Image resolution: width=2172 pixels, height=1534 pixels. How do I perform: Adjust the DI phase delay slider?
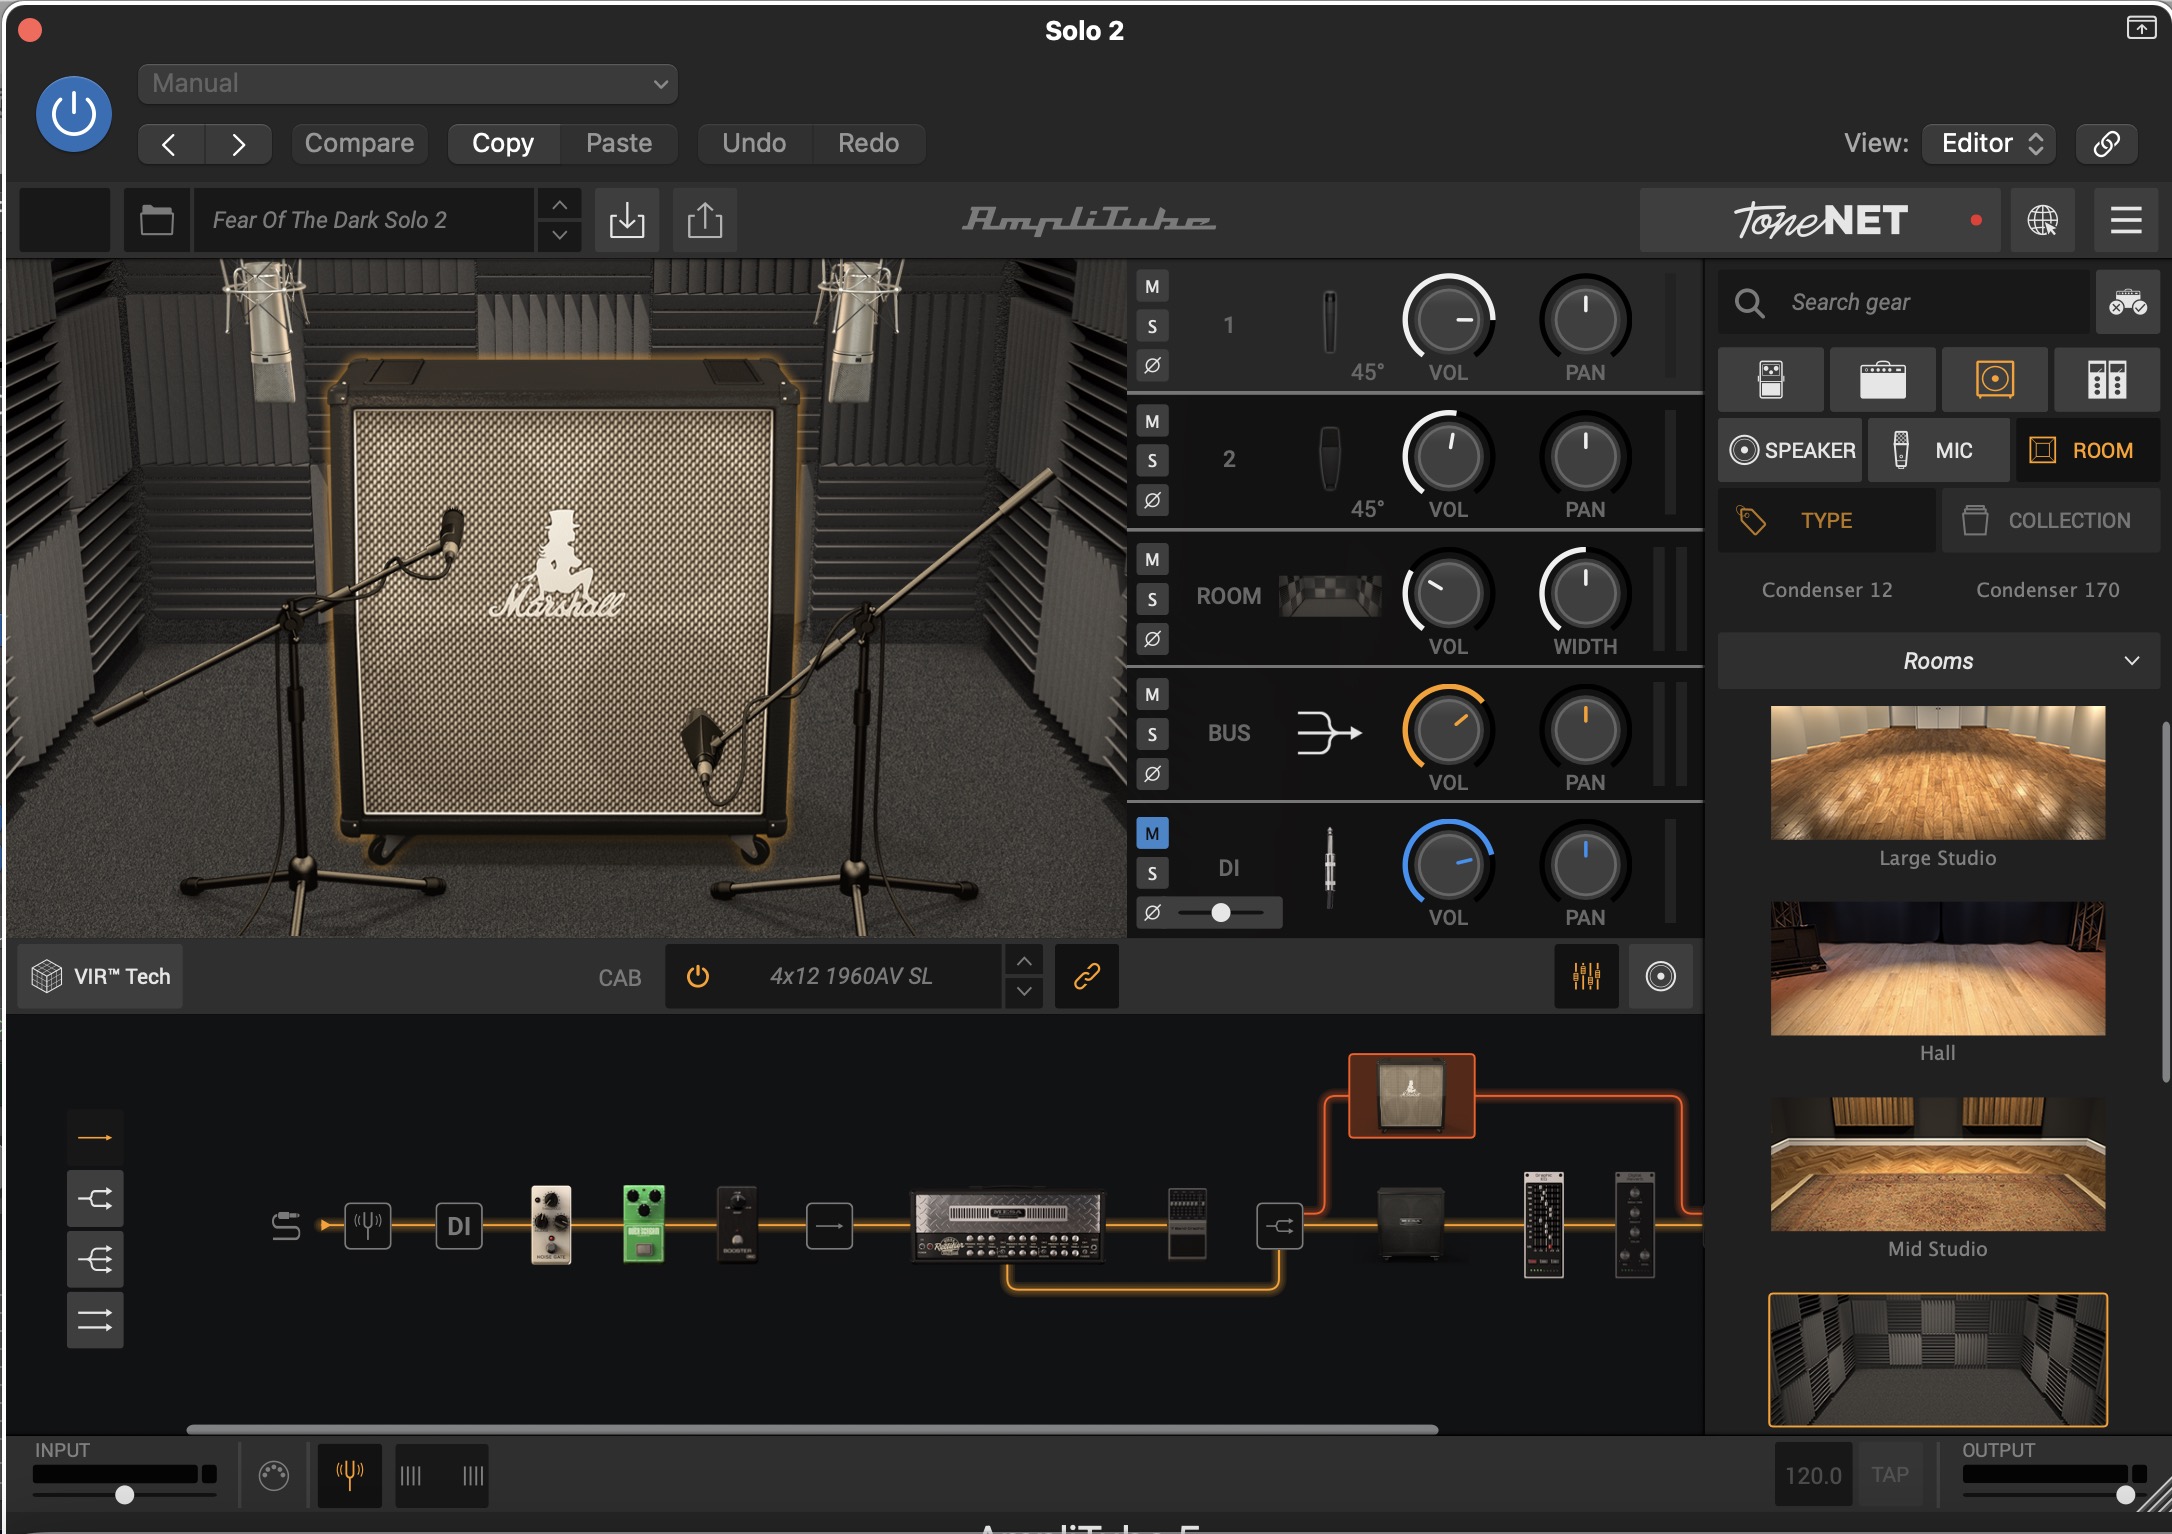click(x=1221, y=912)
